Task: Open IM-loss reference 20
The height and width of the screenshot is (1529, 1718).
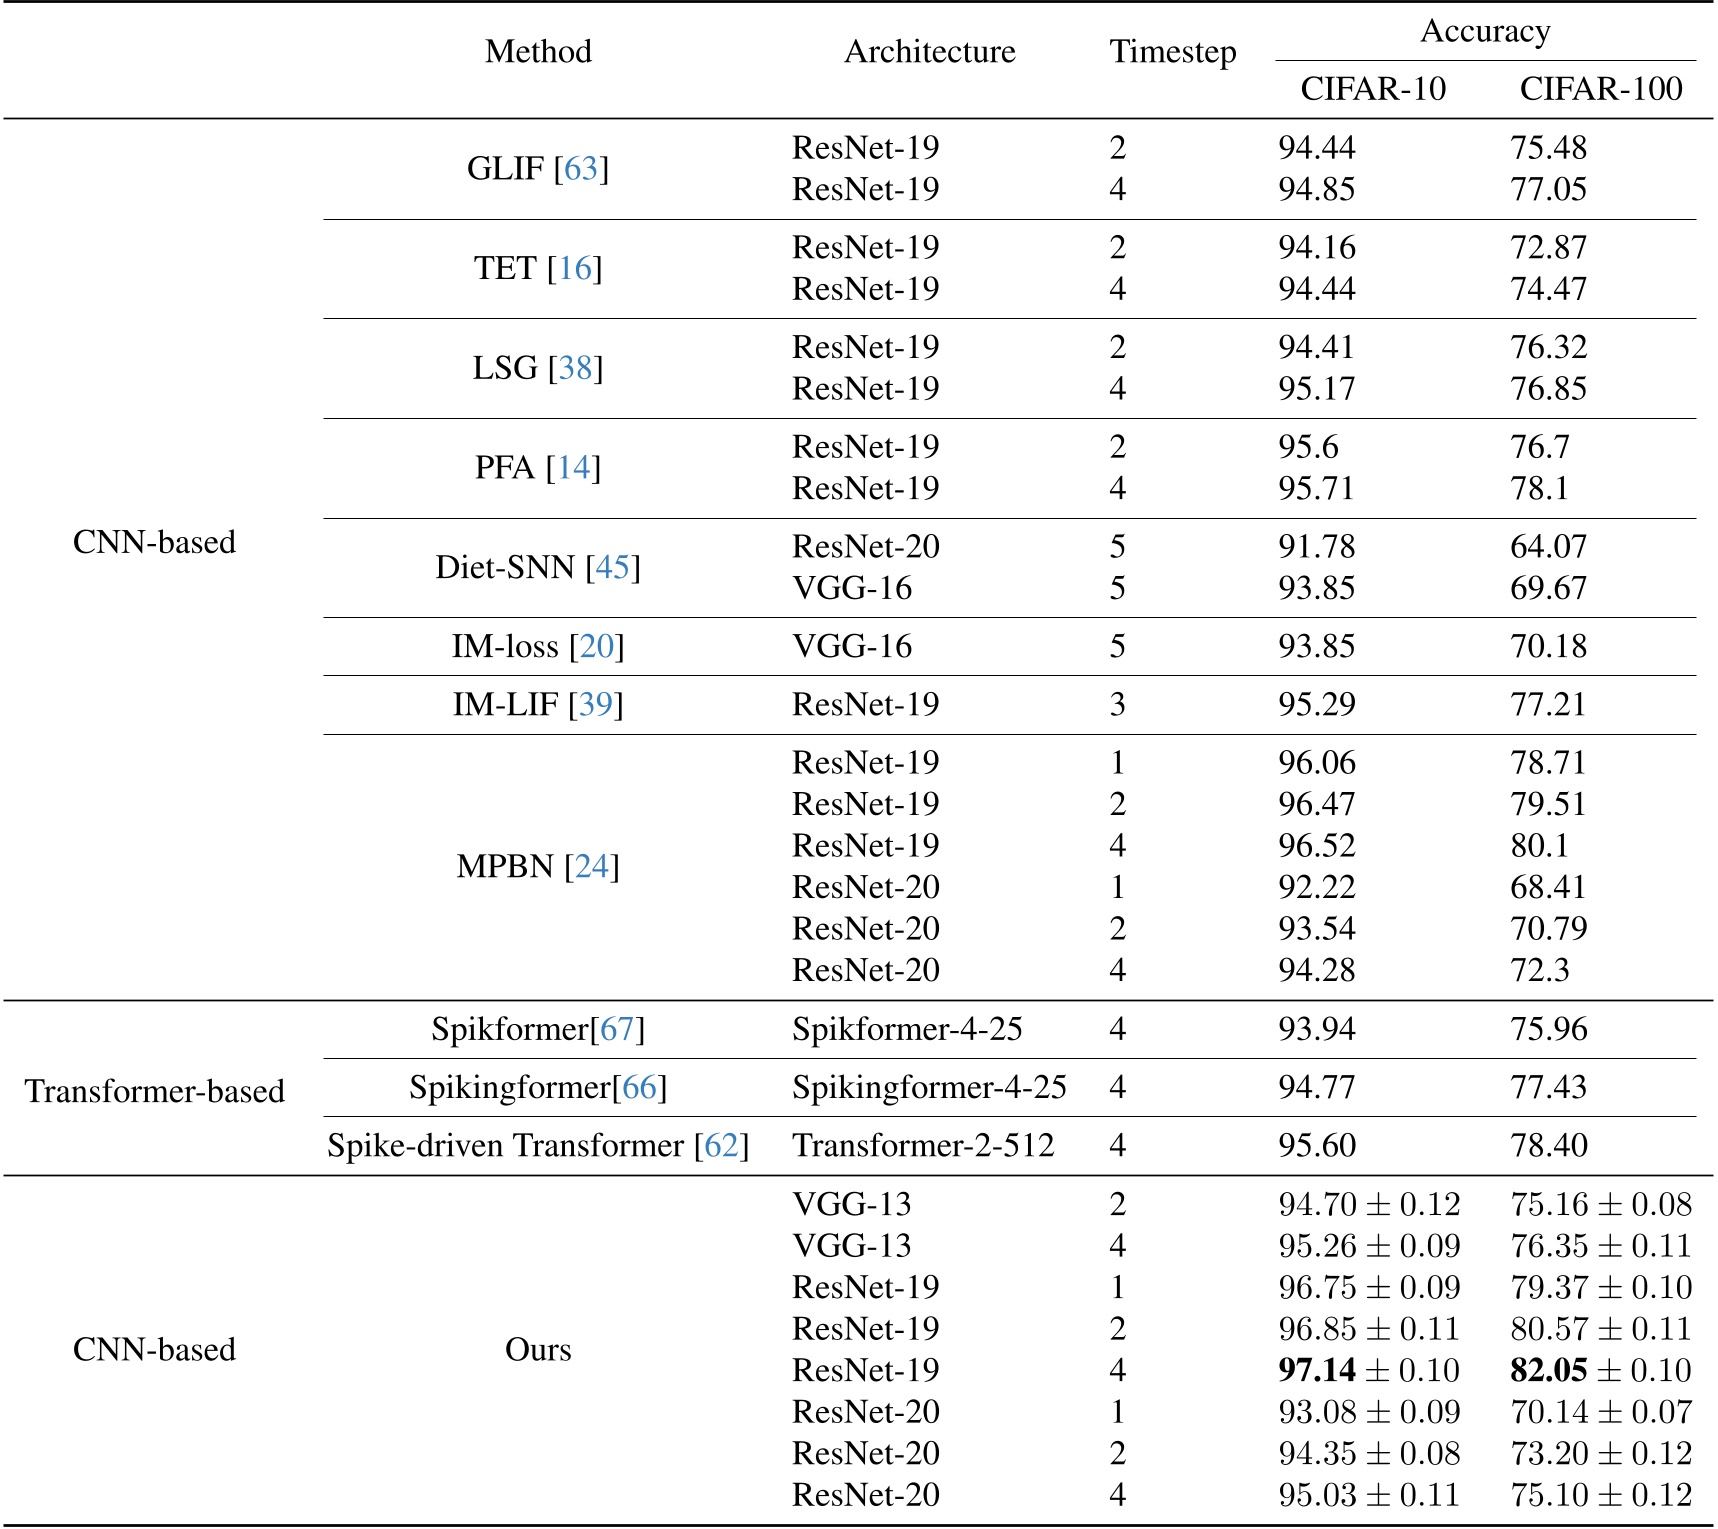Action: pos(596,647)
